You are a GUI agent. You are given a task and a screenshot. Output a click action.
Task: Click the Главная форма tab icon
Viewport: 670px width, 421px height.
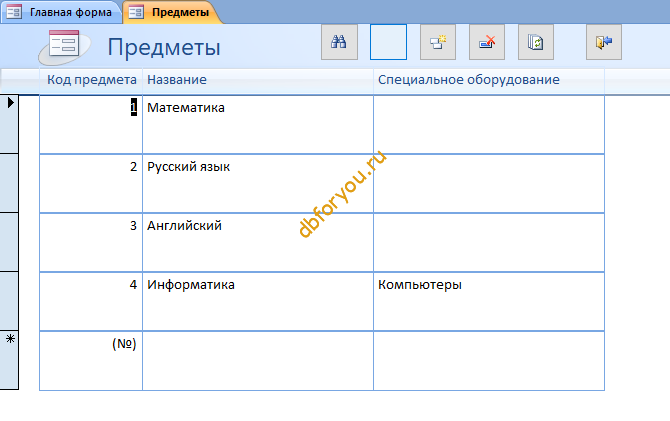tap(14, 12)
